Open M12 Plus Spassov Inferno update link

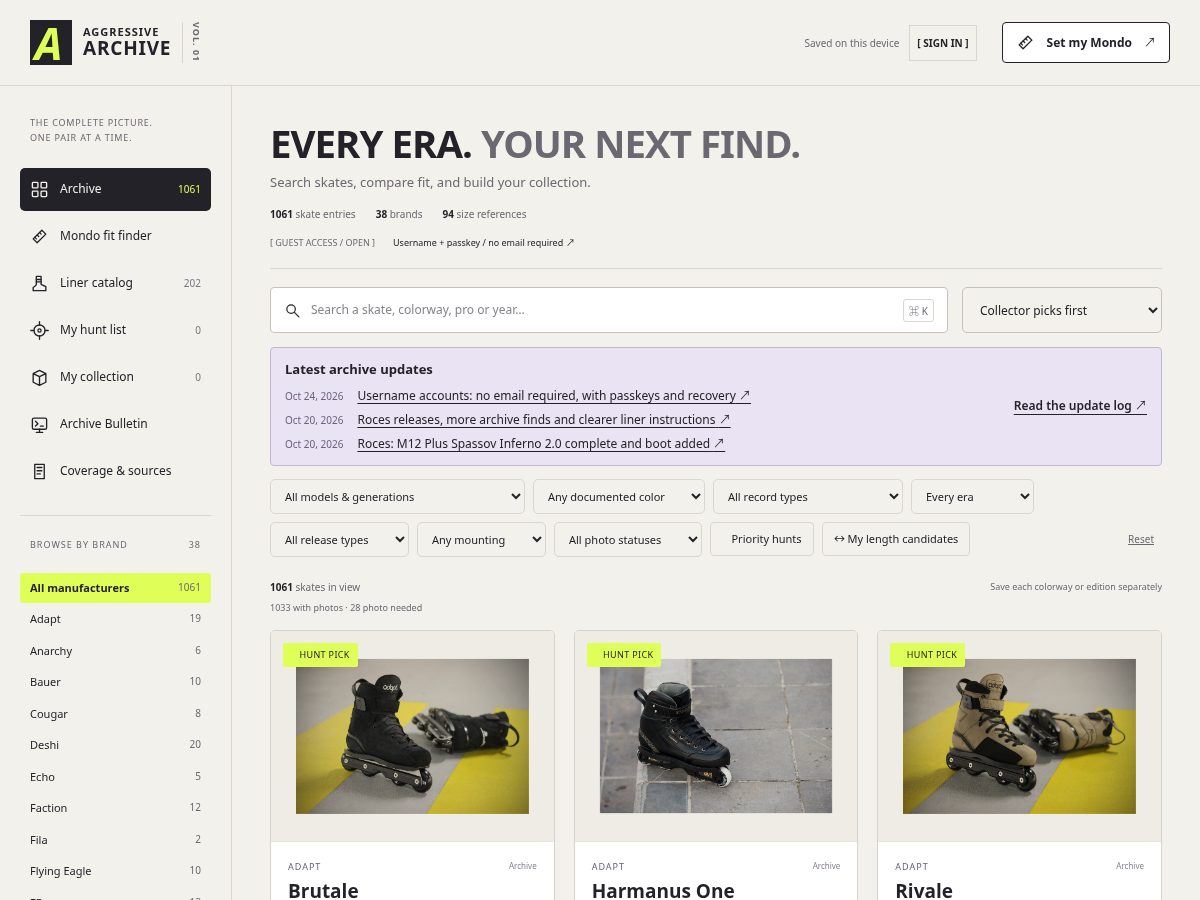click(x=541, y=444)
